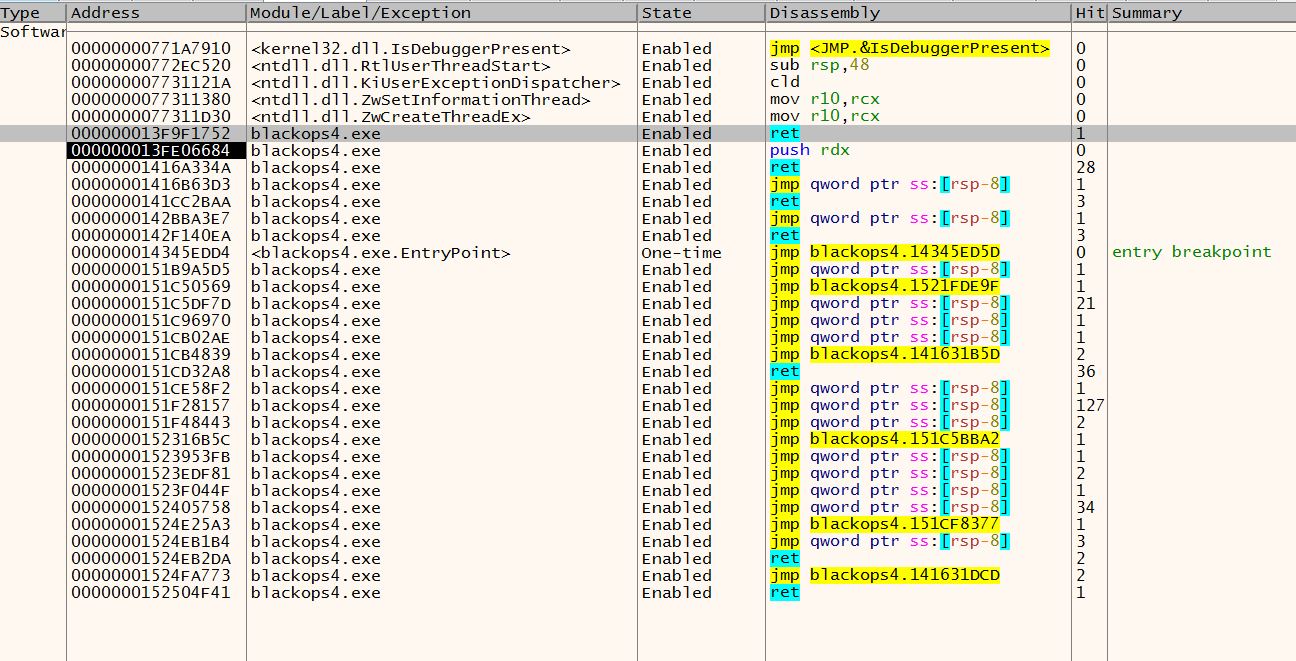1296x661 pixels.
Task: Select address 0000000152316B5C
Action: (151, 440)
